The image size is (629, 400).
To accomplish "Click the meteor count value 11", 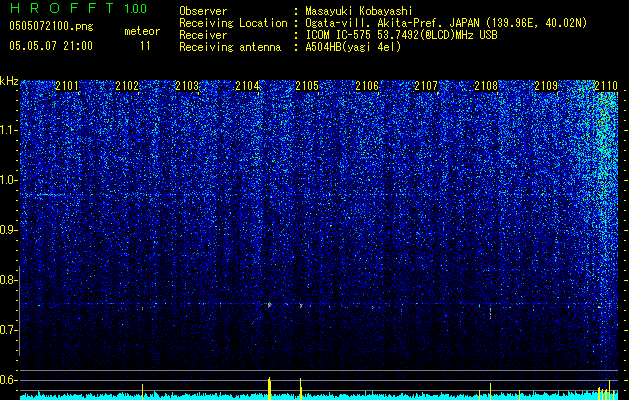I will click(x=145, y=46).
